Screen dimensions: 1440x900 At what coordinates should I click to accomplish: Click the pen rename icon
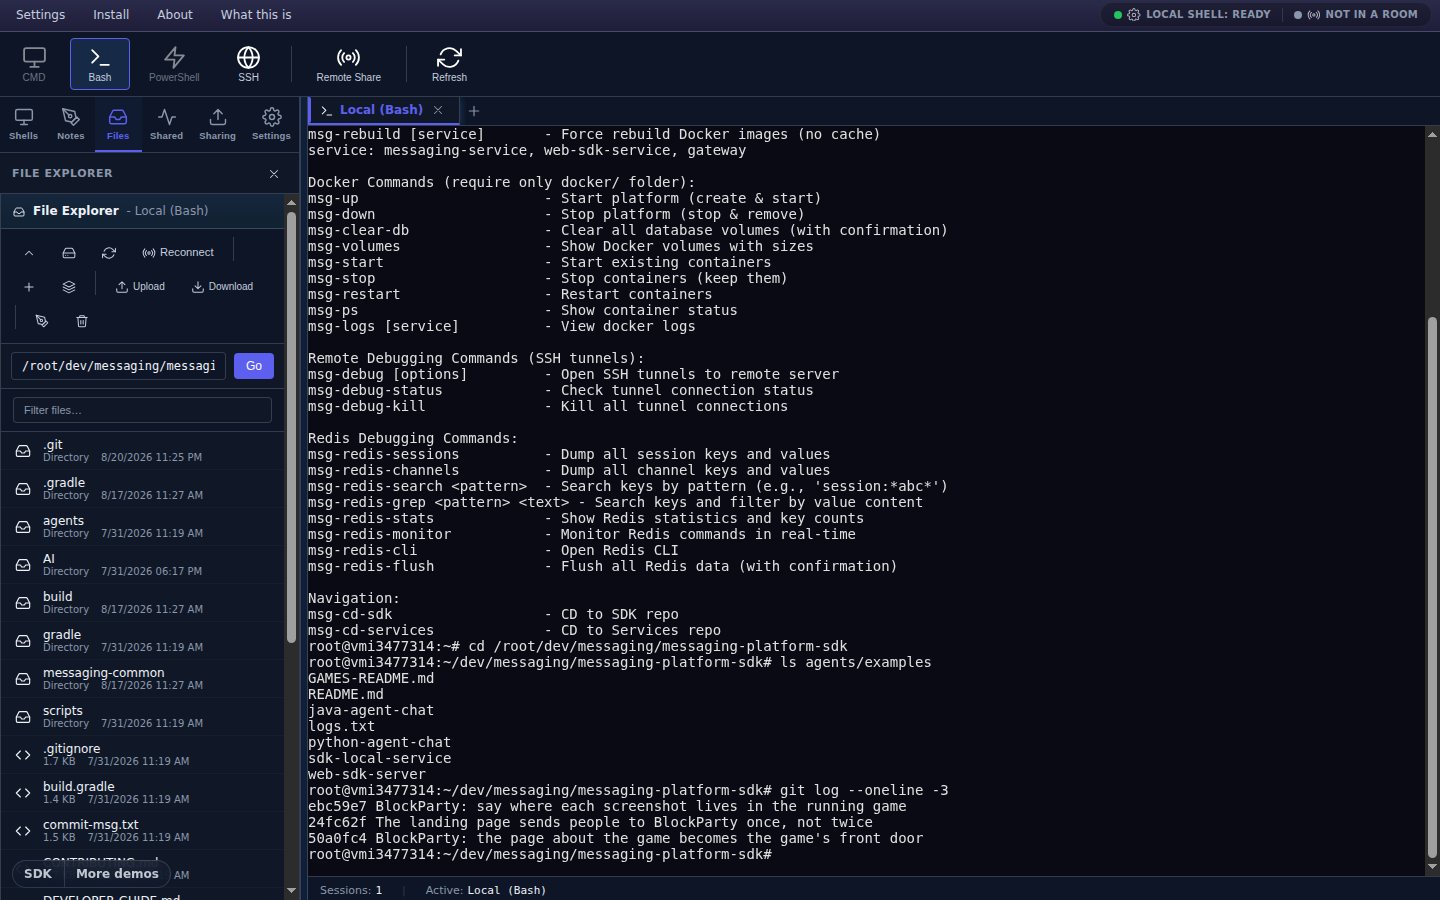point(42,321)
